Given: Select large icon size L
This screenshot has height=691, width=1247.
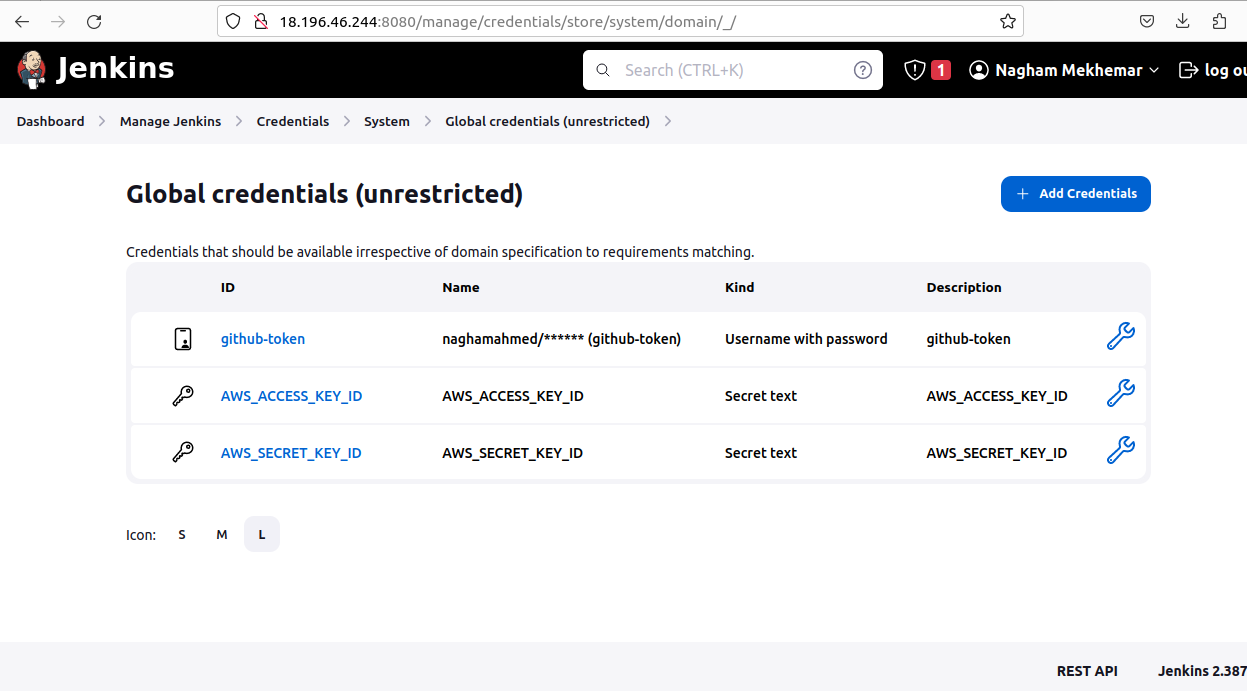Looking at the screenshot, I should click(x=262, y=534).
